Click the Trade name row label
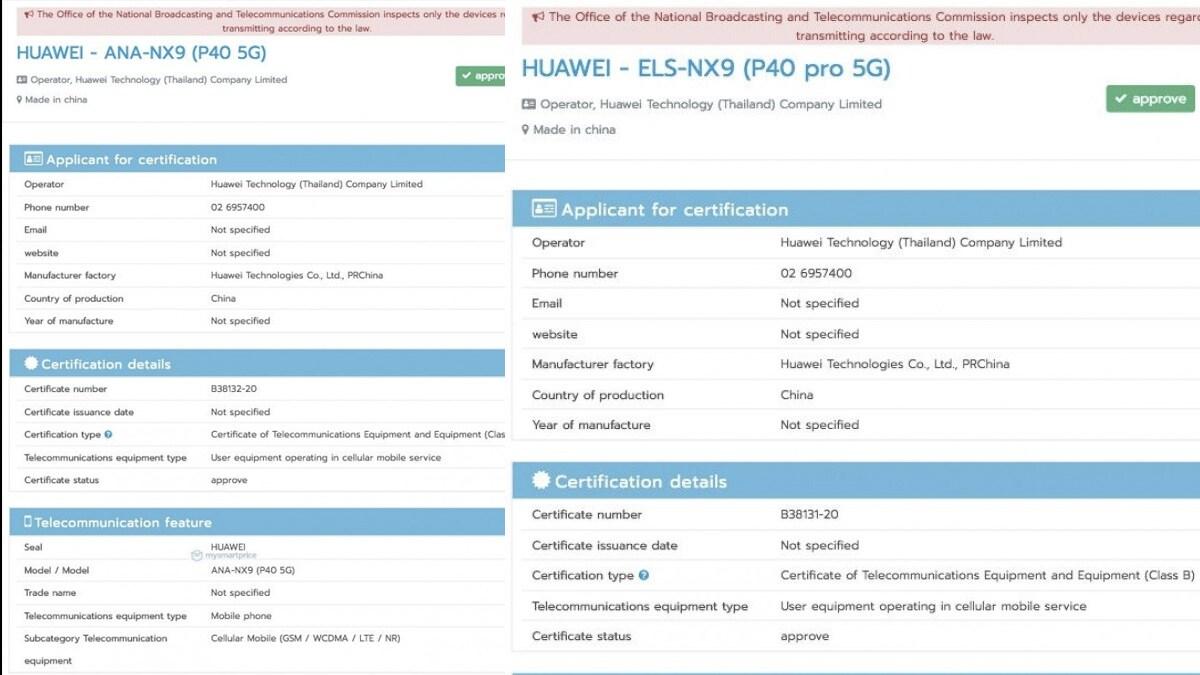Viewport: 1200px width, 675px height. coord(49,593)
